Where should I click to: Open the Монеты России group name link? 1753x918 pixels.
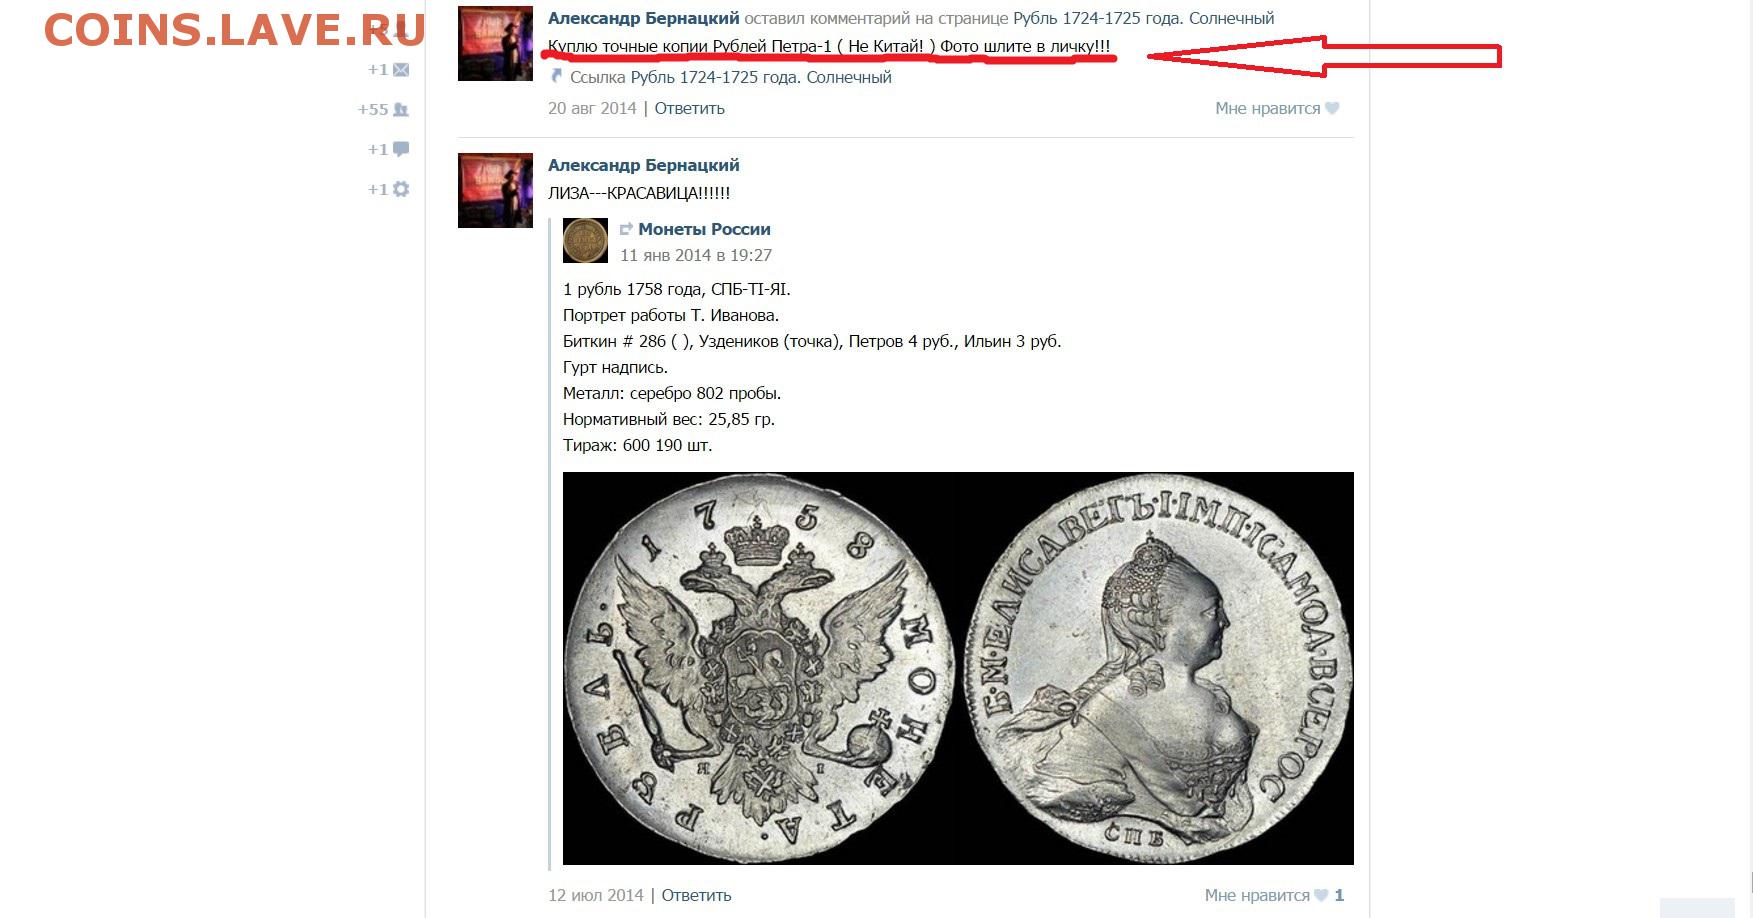point(704,229)
